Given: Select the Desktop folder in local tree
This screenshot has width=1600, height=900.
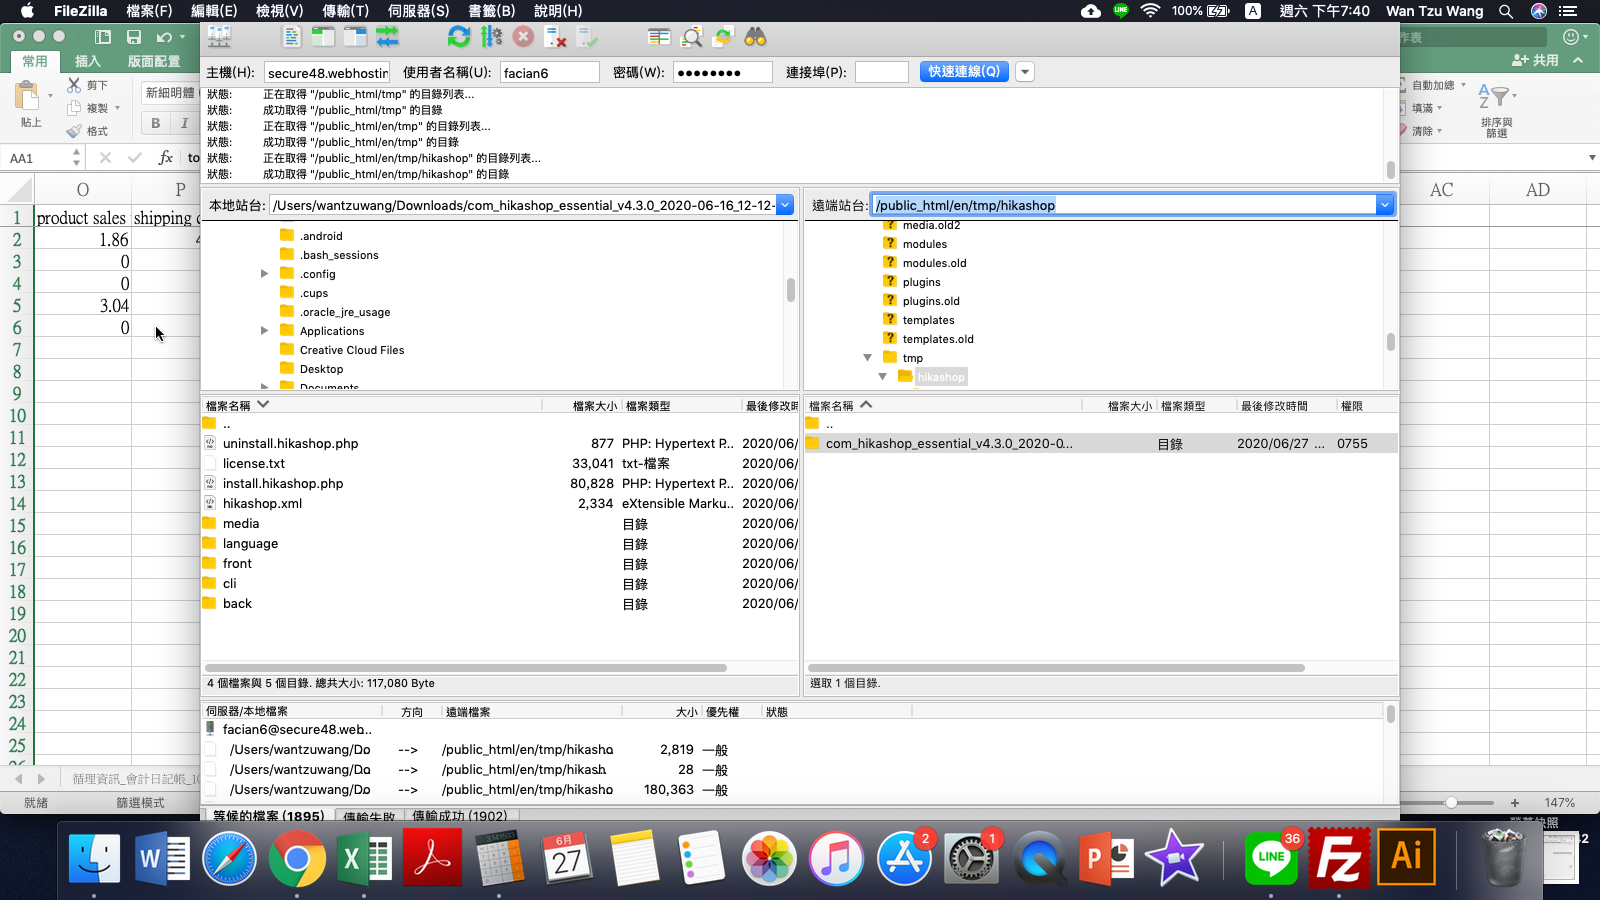Looking at the screenshot, I should point(321,369).
